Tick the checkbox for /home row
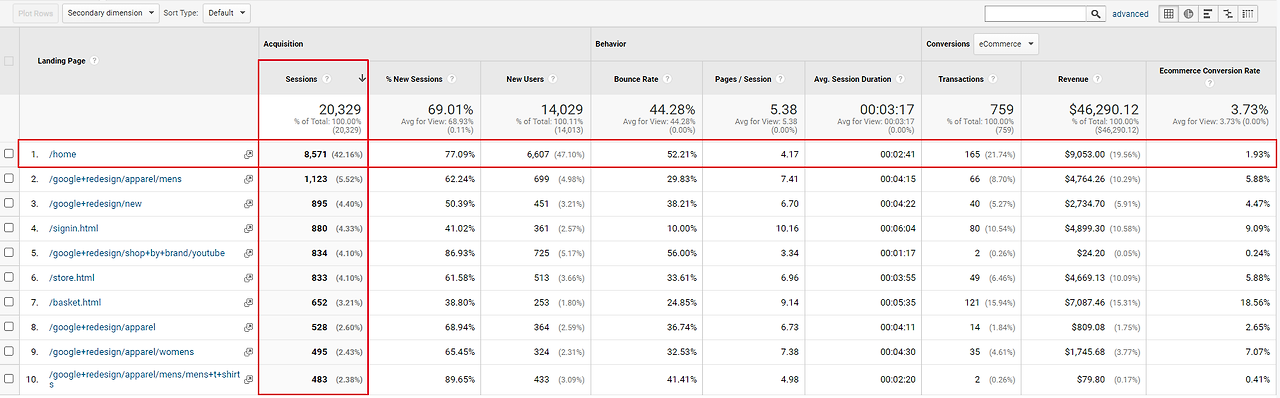Screen dimensions: 1280x398 tap(9, 154)
